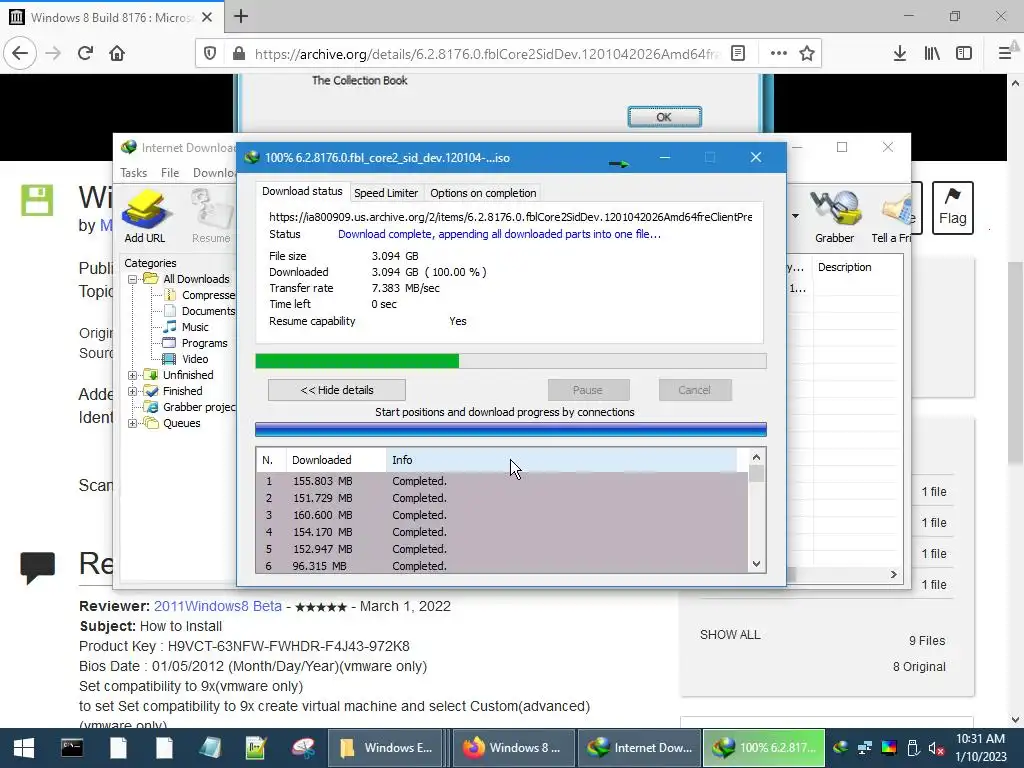Open the Tasks menu in IDM
The height and width of the screenshot is (768, 1024).
[x=133, y=172]
